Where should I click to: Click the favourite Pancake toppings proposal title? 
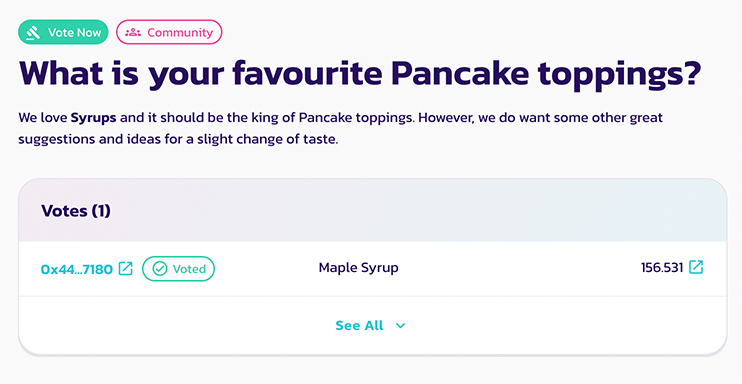[359, 73]
